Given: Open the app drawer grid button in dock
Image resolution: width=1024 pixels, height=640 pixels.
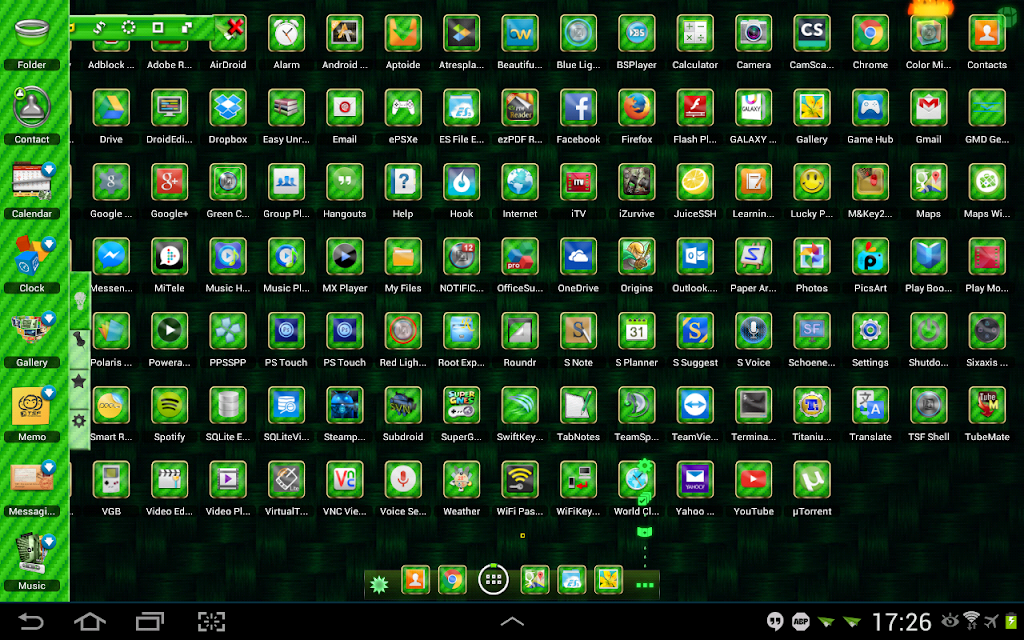Looking at the screenshot, I should 493,579.
